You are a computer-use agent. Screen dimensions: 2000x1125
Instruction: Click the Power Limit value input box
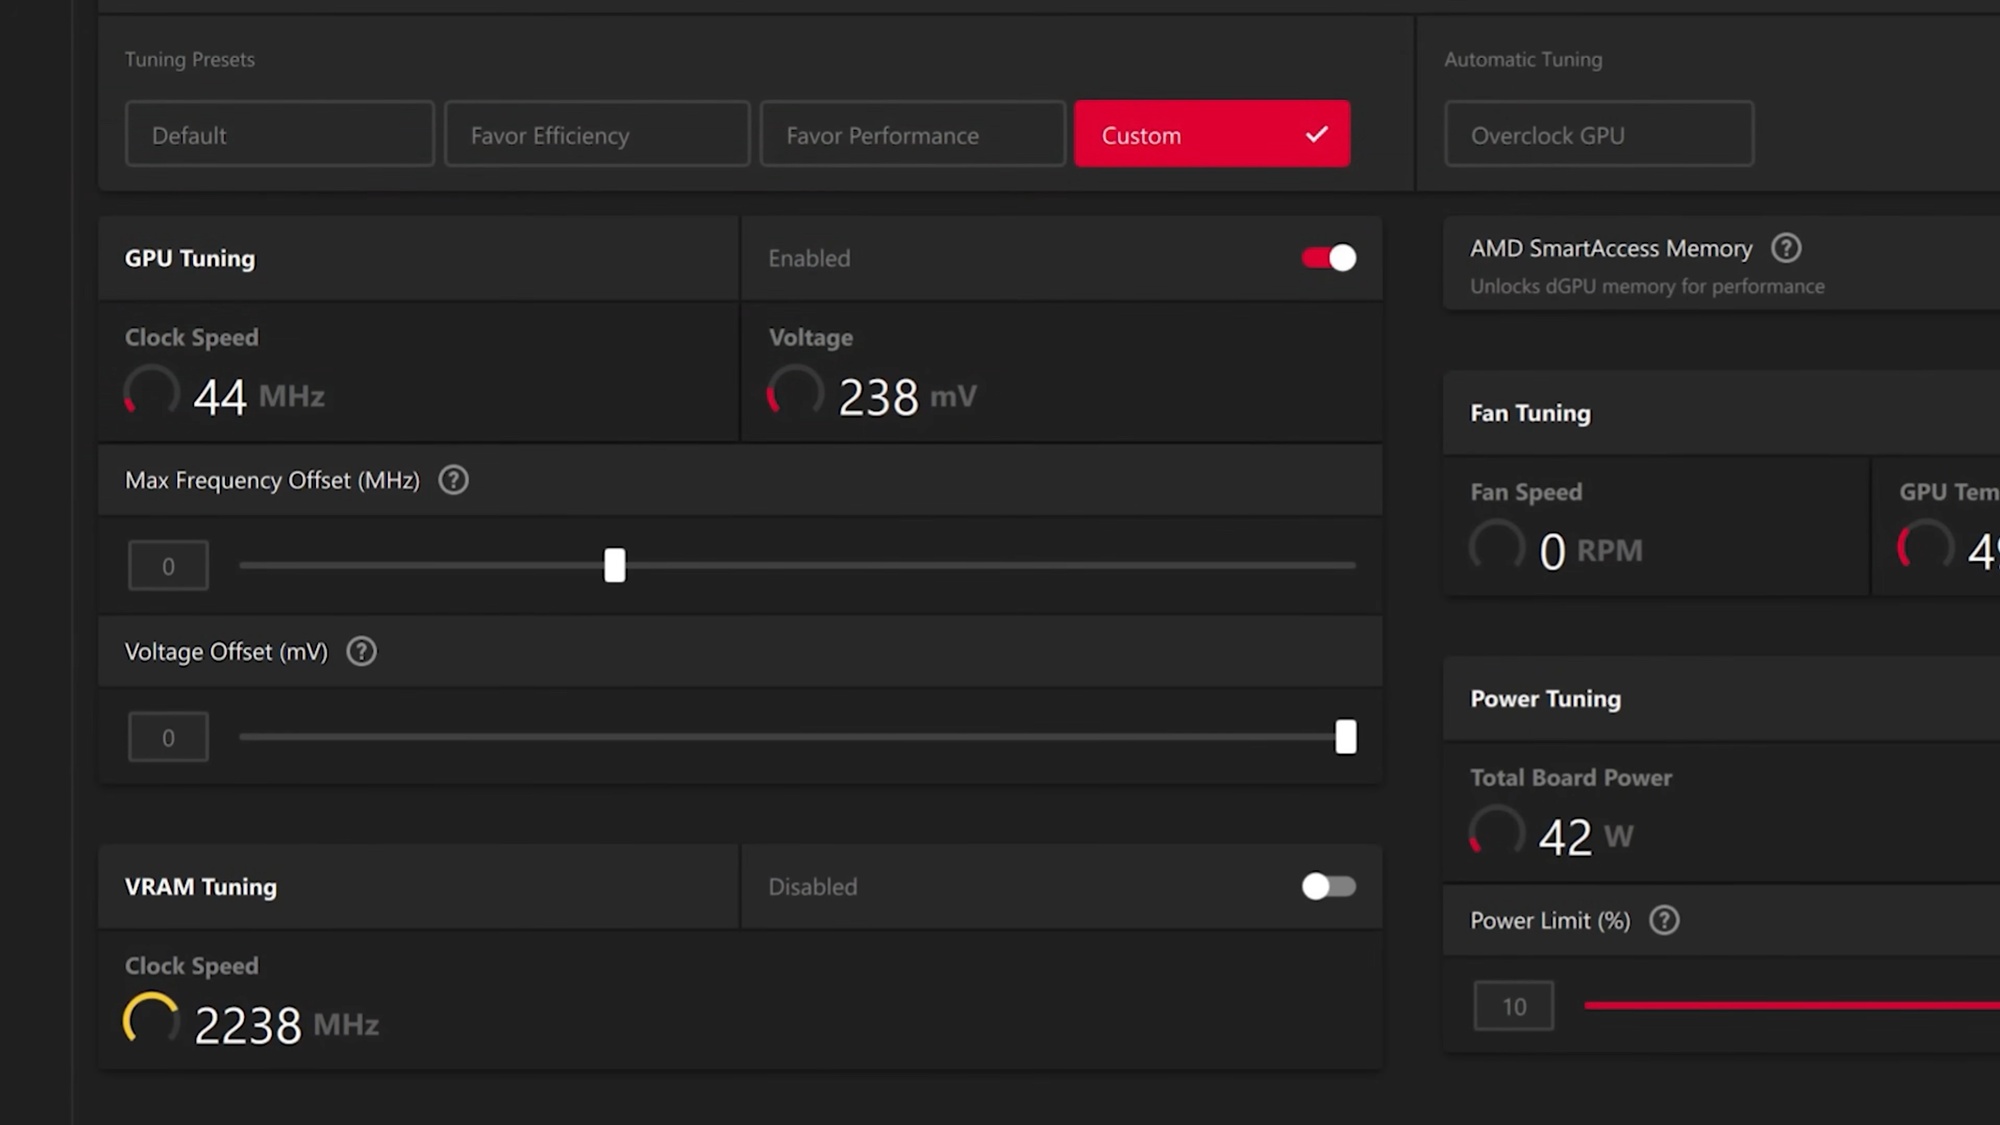pos(1513,1006)
